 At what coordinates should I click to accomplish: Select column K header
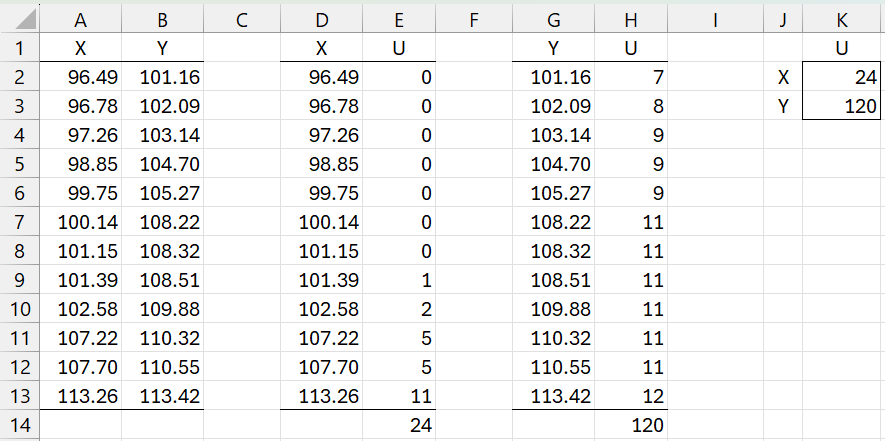click(x=842, y=17)
